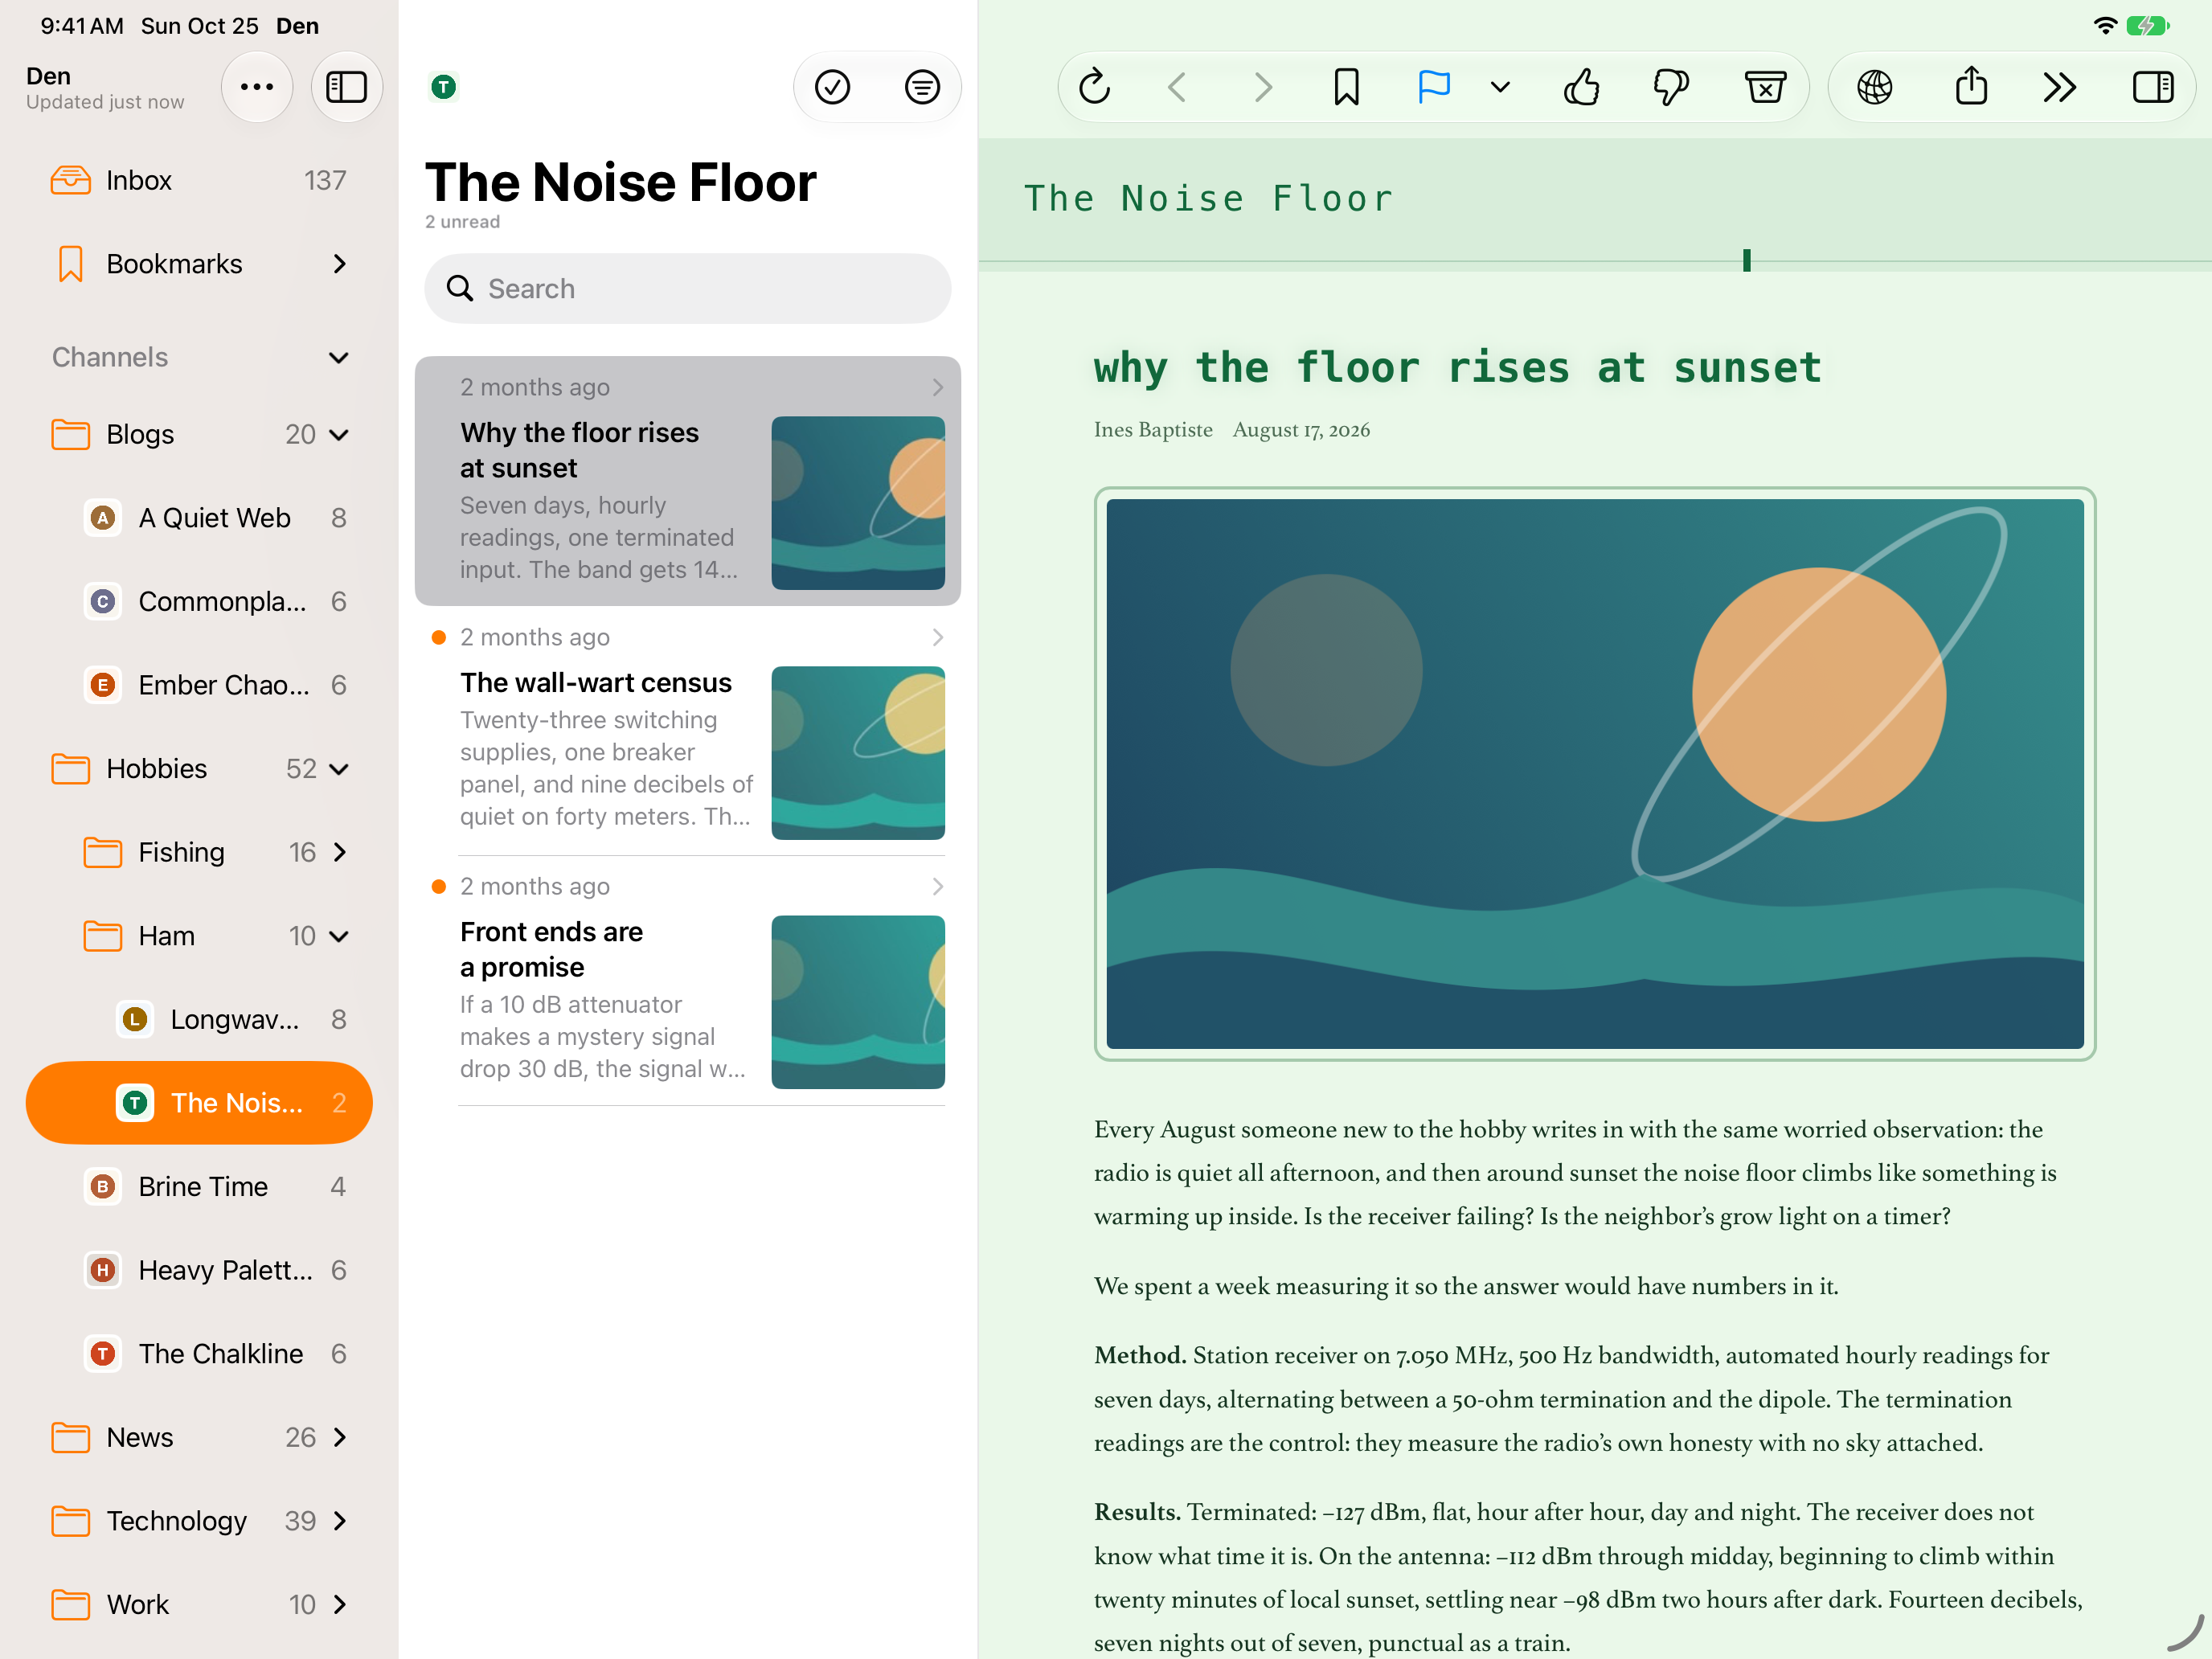Screen dimensions: 2212x1659
Task: Collapse the Blogs folder
Action: point(339,435)
